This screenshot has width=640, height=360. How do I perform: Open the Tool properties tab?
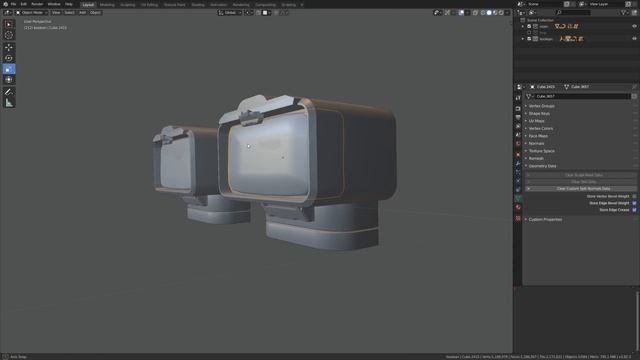pyautogui.click(x=518, y=98)
